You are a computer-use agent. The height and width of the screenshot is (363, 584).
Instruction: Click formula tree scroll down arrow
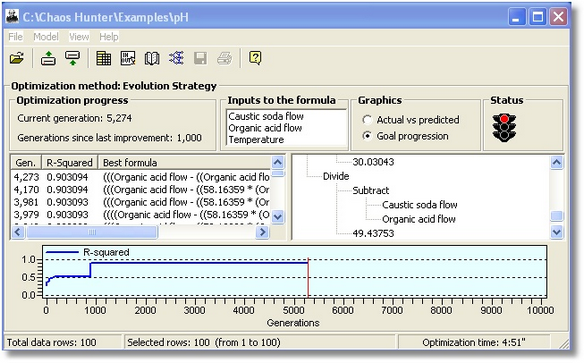(x=556, y=232)
